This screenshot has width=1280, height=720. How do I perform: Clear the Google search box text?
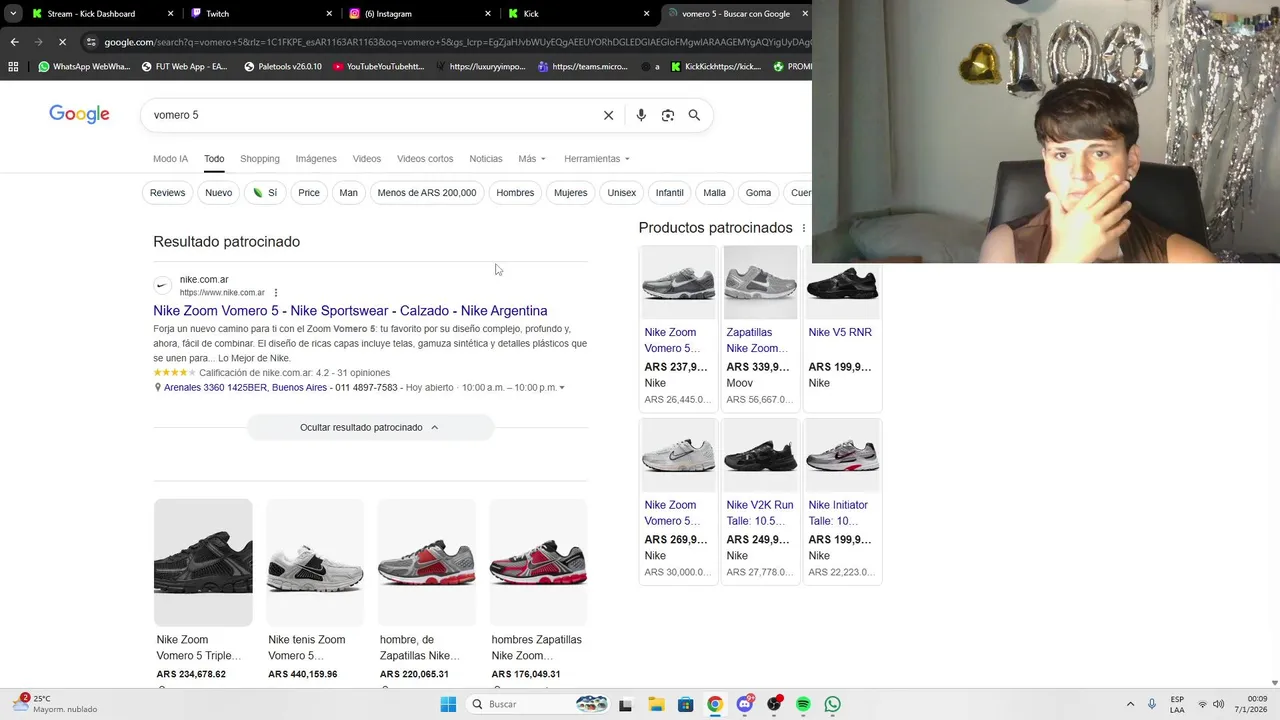(608, 115)
